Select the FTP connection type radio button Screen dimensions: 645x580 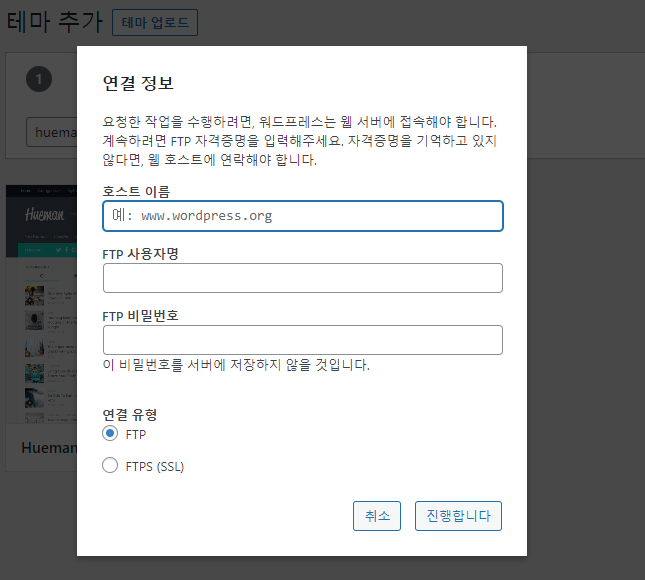[110, 434]
